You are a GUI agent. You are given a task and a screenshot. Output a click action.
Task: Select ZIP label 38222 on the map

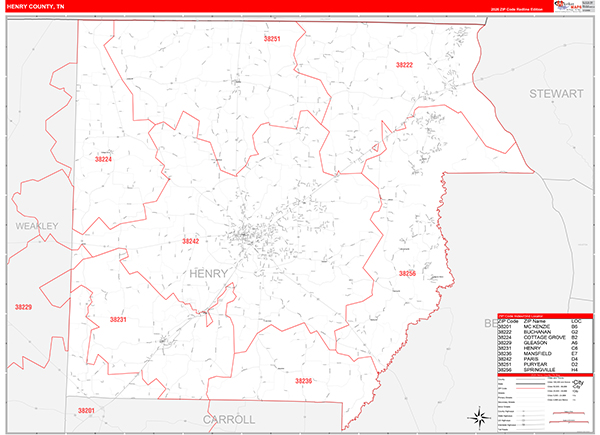coord(404,65)
